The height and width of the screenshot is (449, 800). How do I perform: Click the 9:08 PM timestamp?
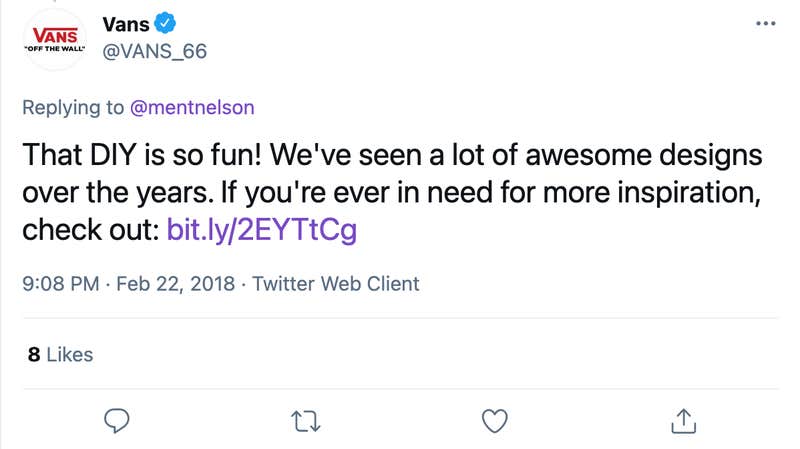coord(60,284)
